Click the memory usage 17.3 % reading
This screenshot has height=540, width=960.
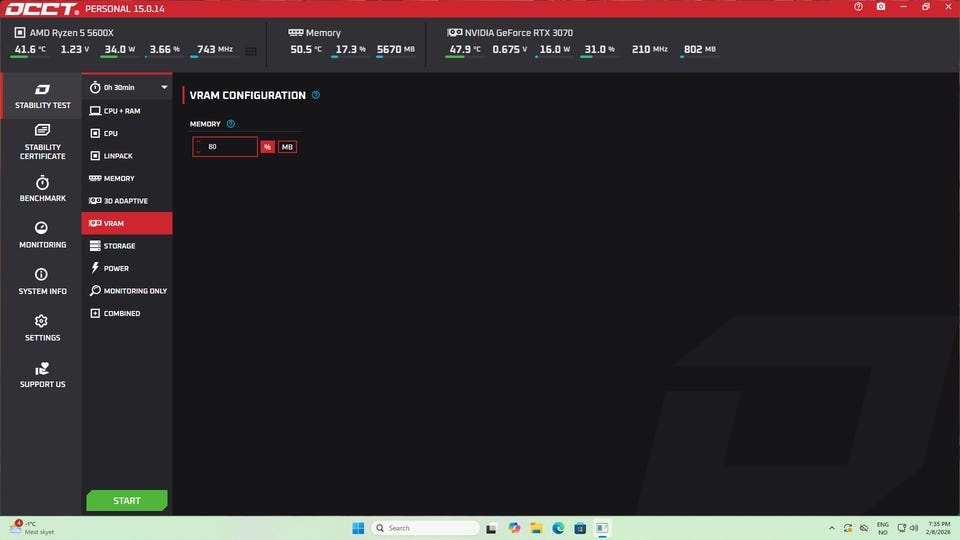350,50
